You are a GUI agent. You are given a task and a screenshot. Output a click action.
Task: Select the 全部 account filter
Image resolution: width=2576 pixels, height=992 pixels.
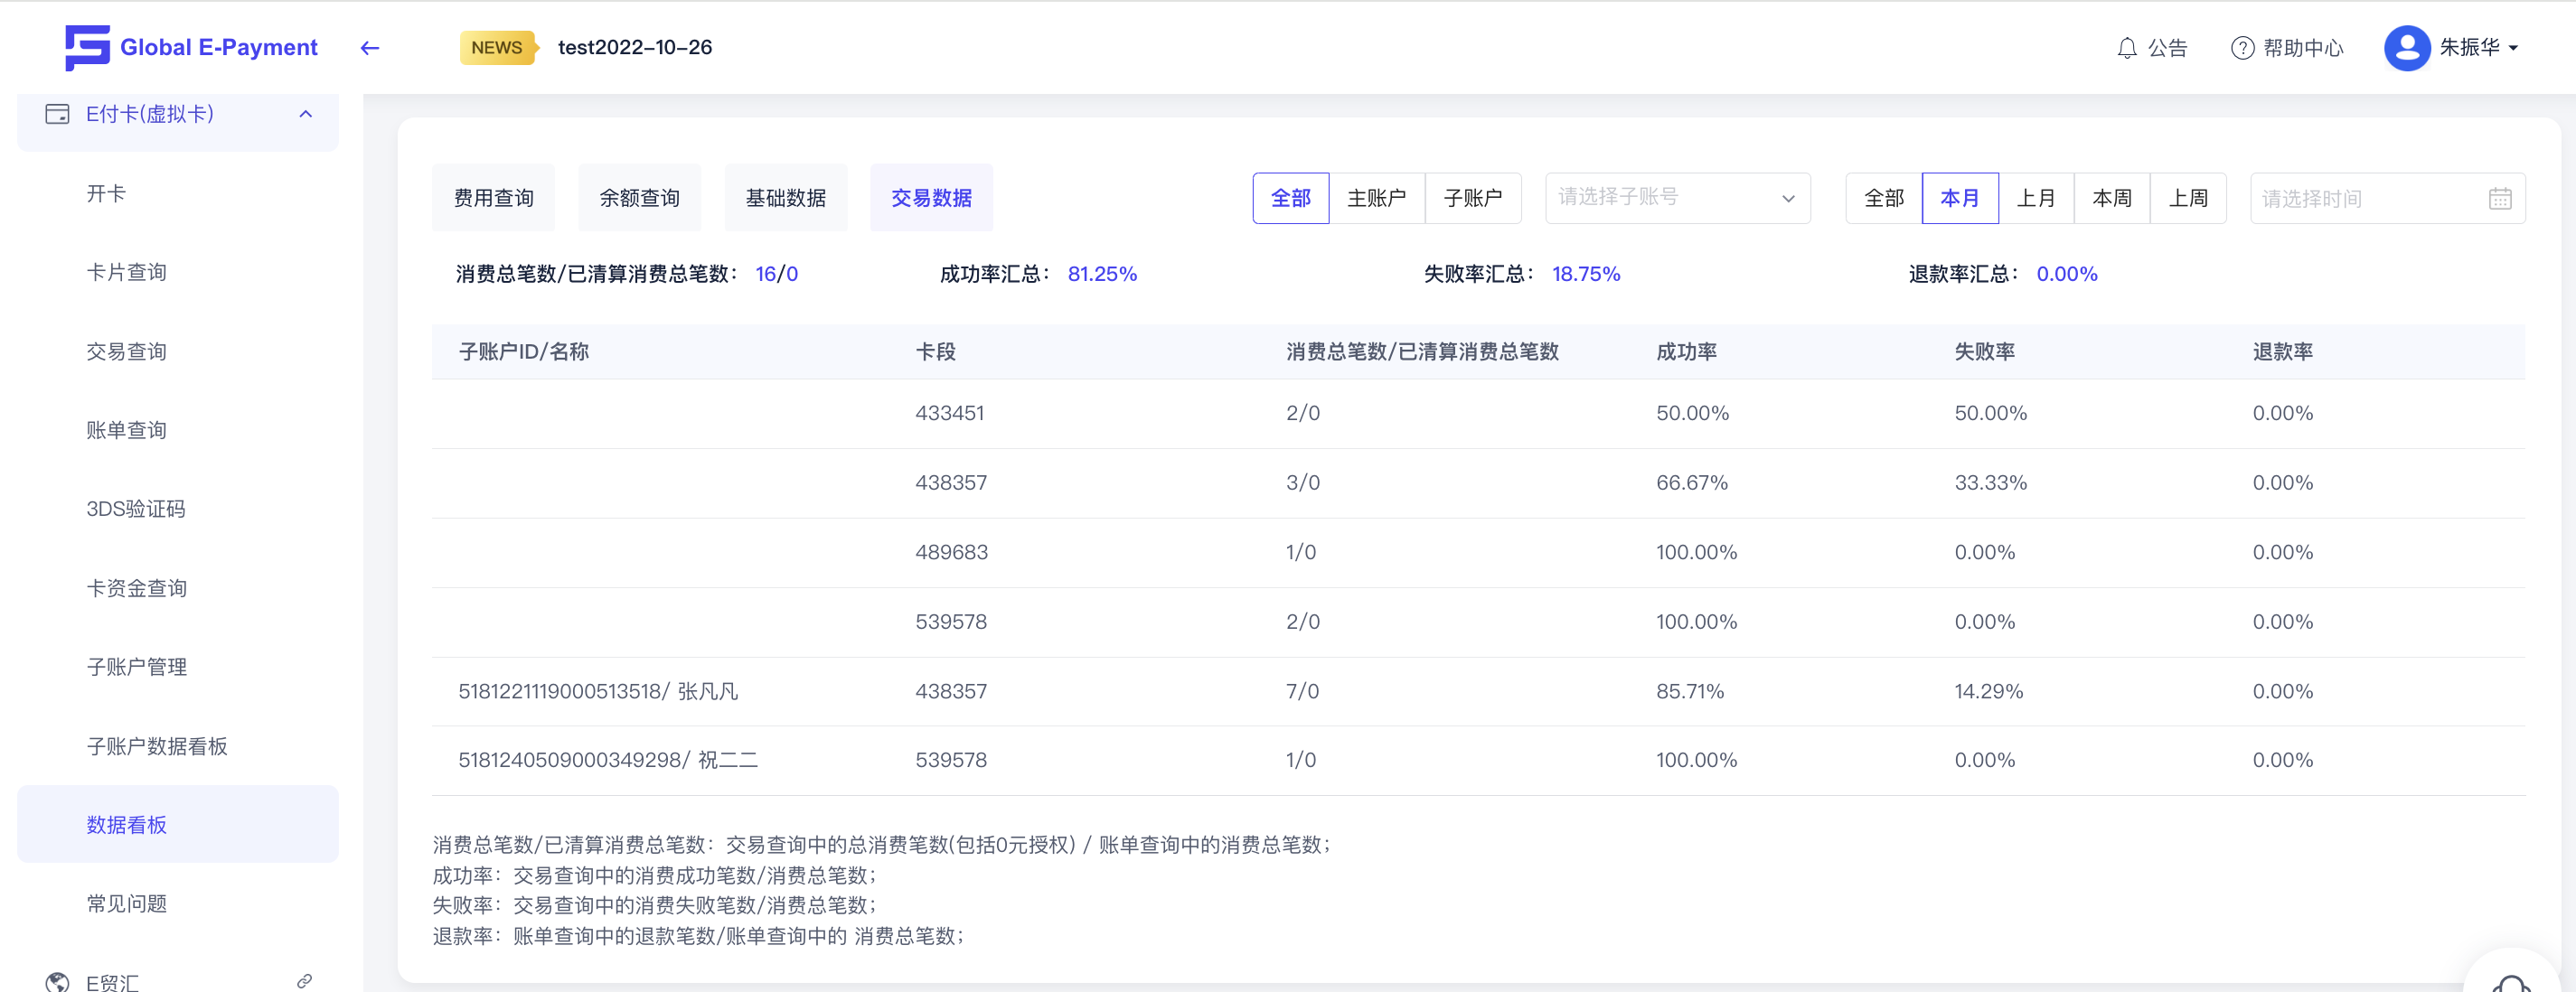coord(1290,198)
